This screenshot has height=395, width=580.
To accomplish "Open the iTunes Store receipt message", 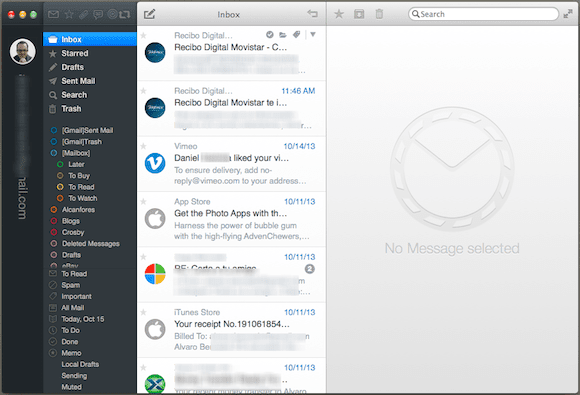I will [x=232, y=330].
